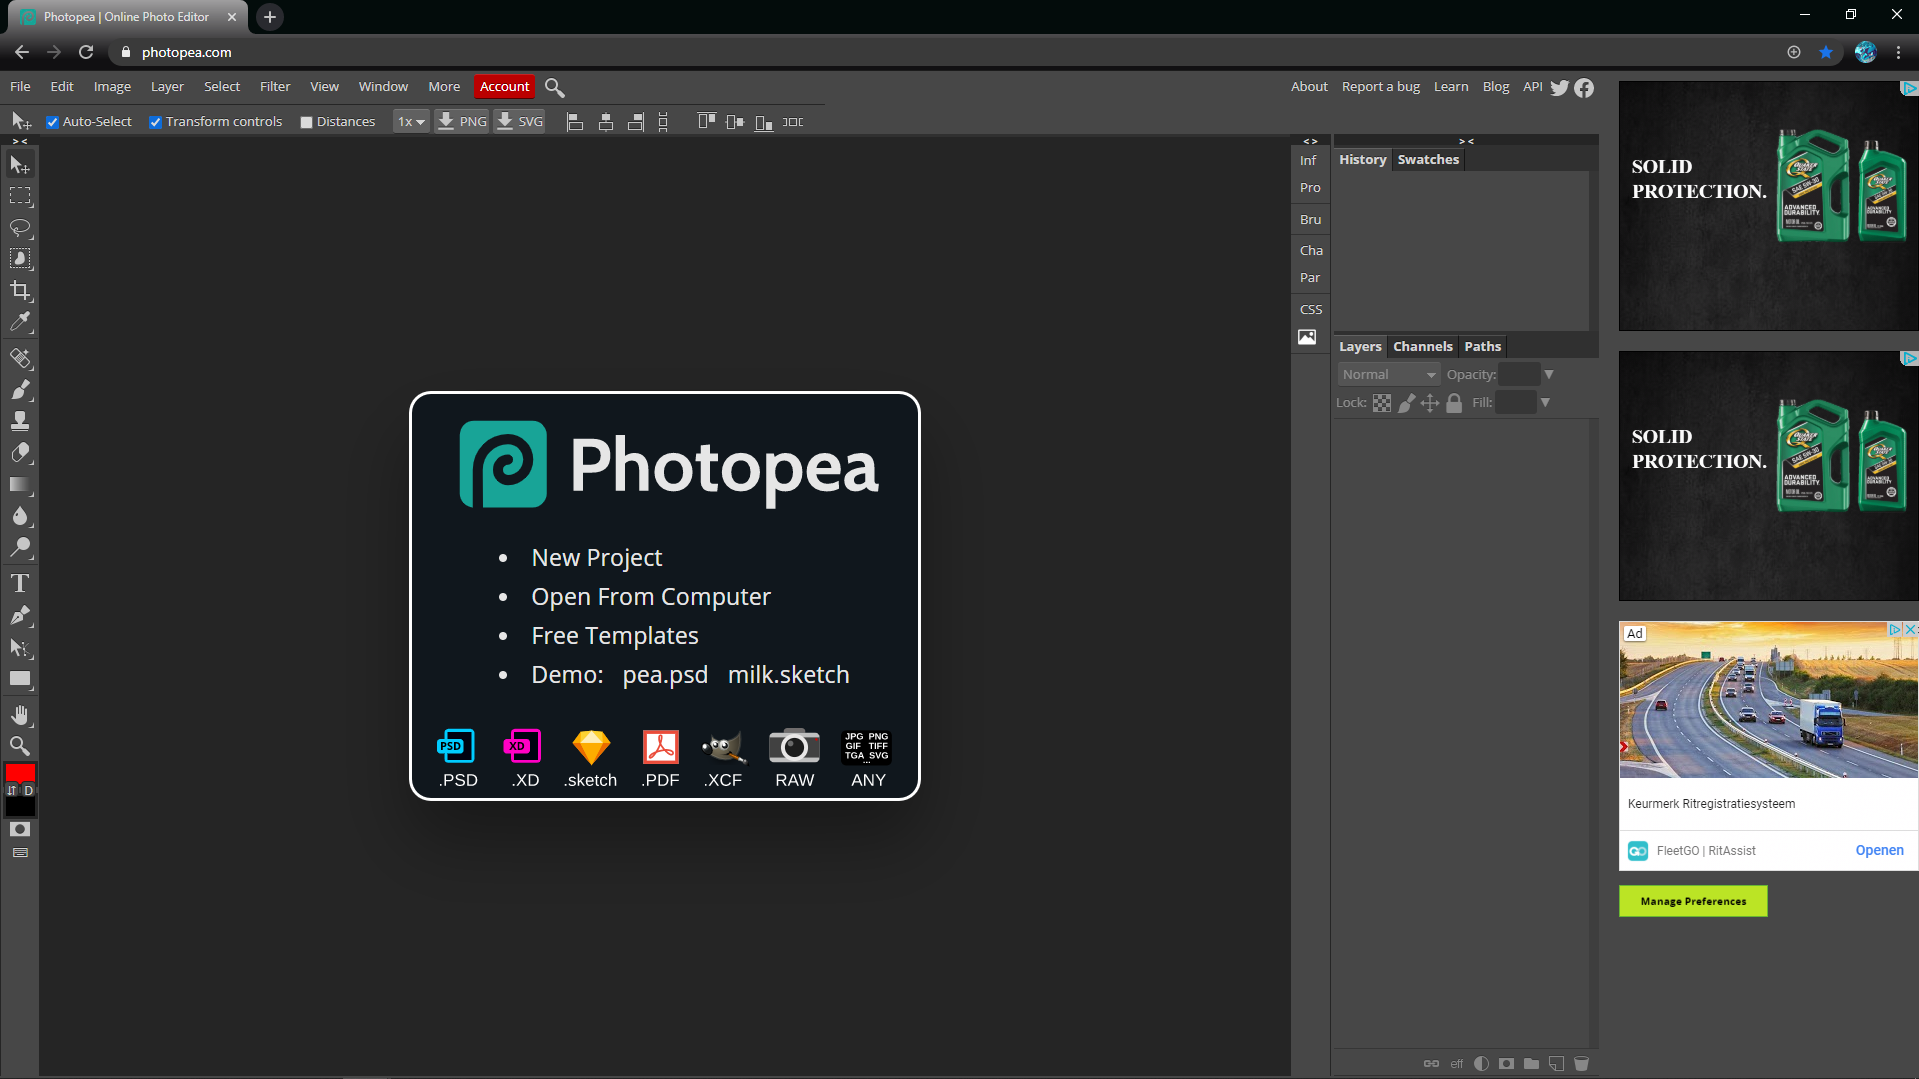Select the Crop tool
1919x1079 pixels.
tap(20, 291)
